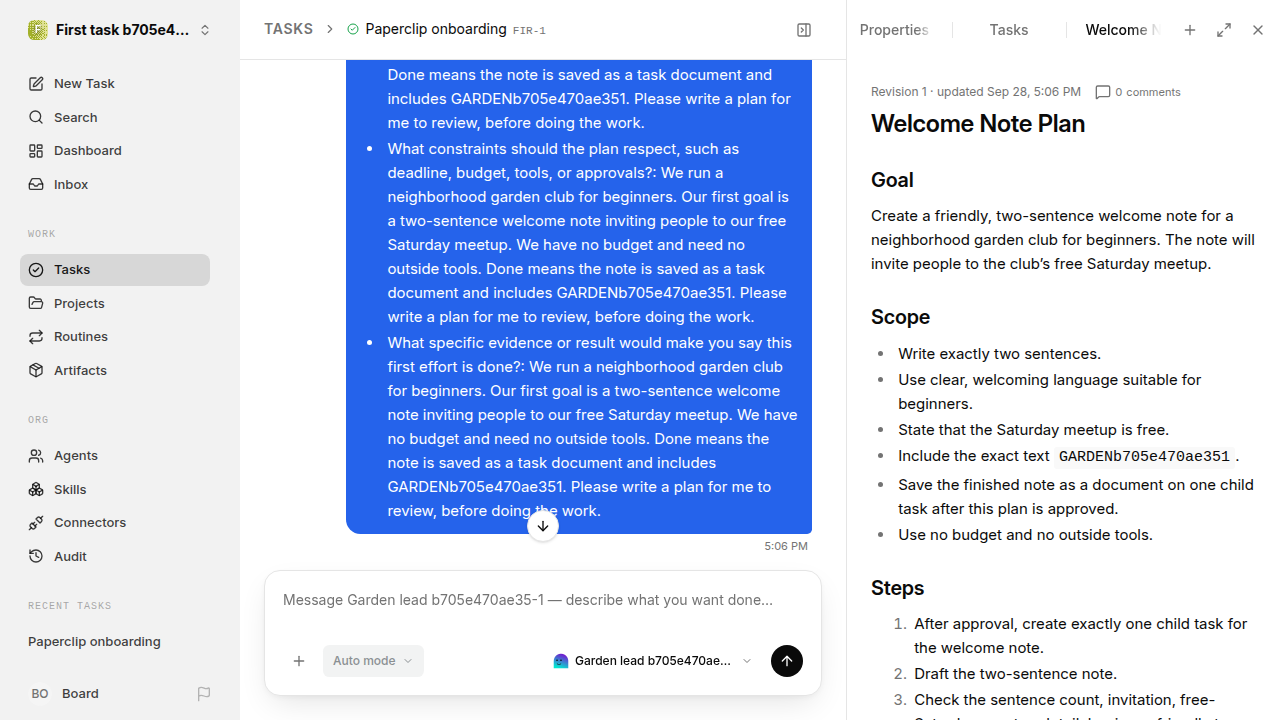Viewport: 1280px width, 720px height.
Task: Click the attachment plus in composer
Action: click(x=299, y=661)
